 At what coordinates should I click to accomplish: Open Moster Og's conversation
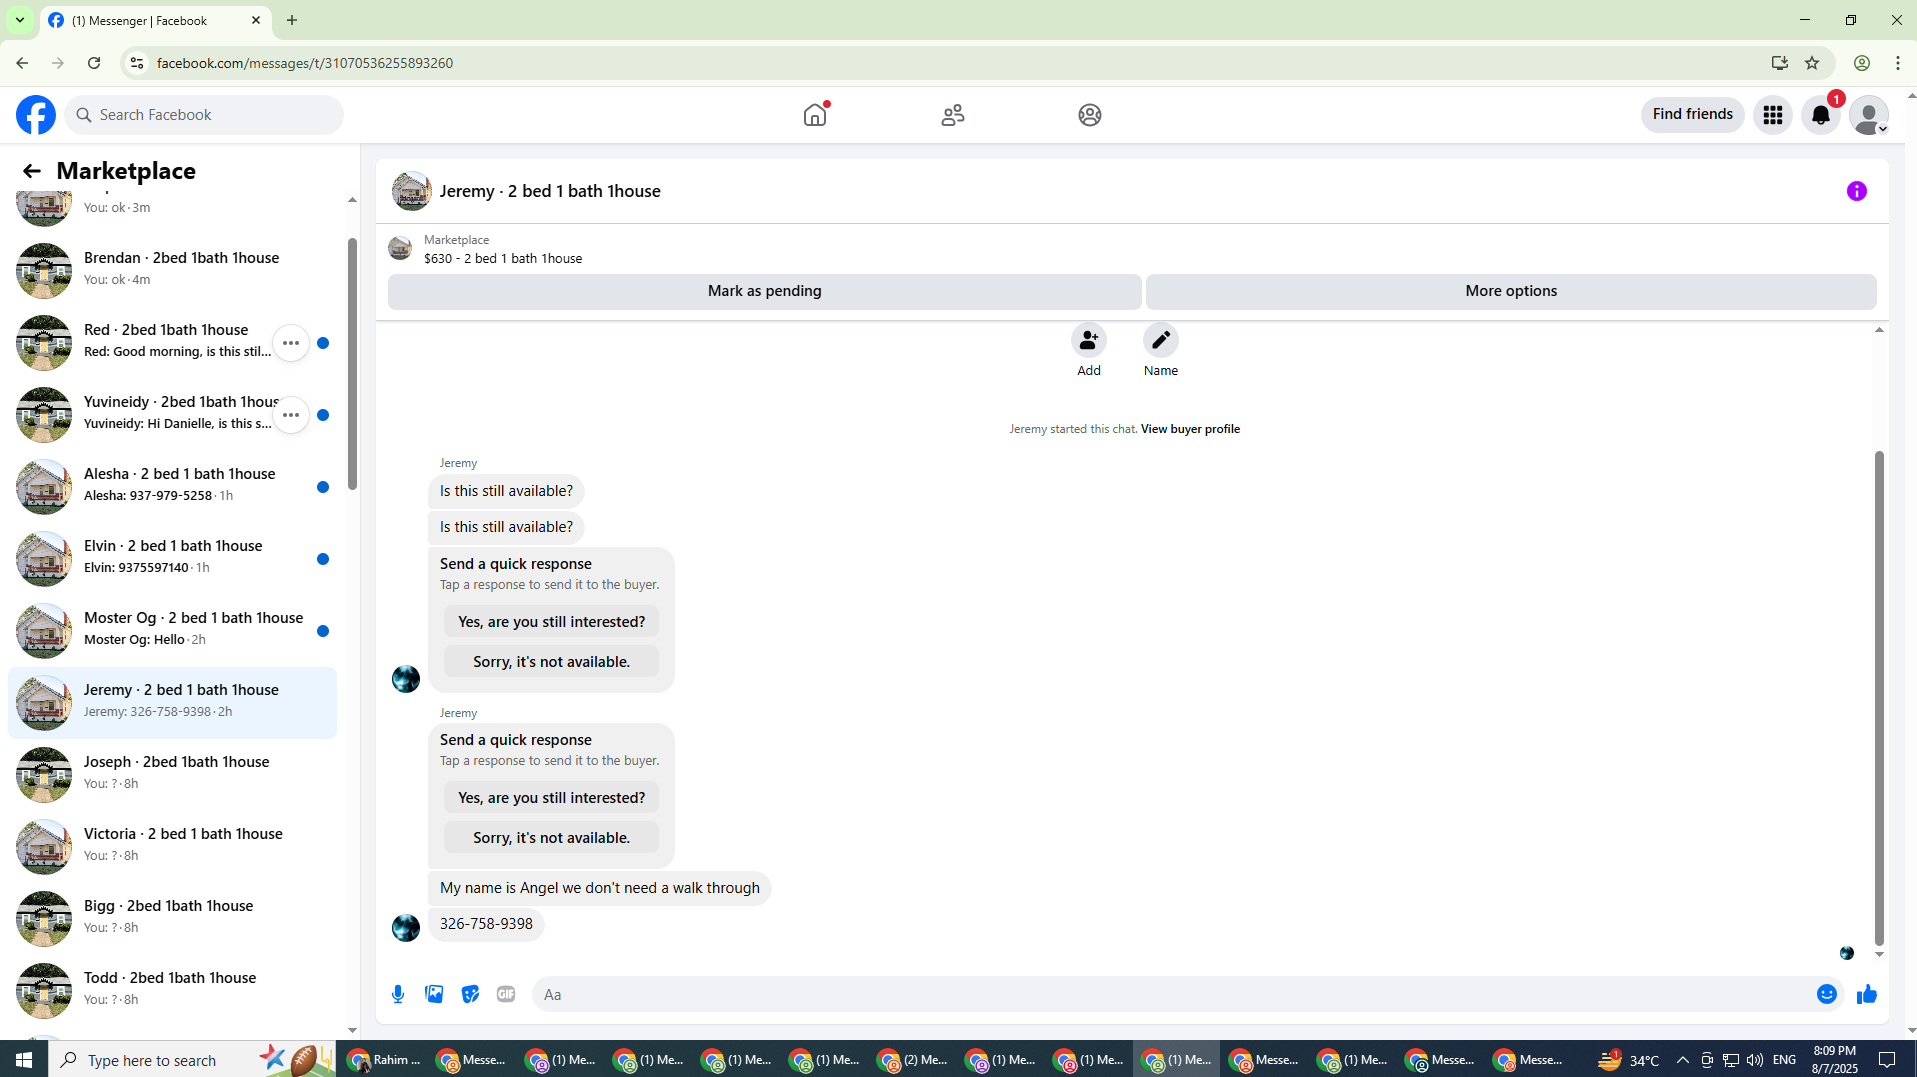pyautogui.click(x=172, y=631)
